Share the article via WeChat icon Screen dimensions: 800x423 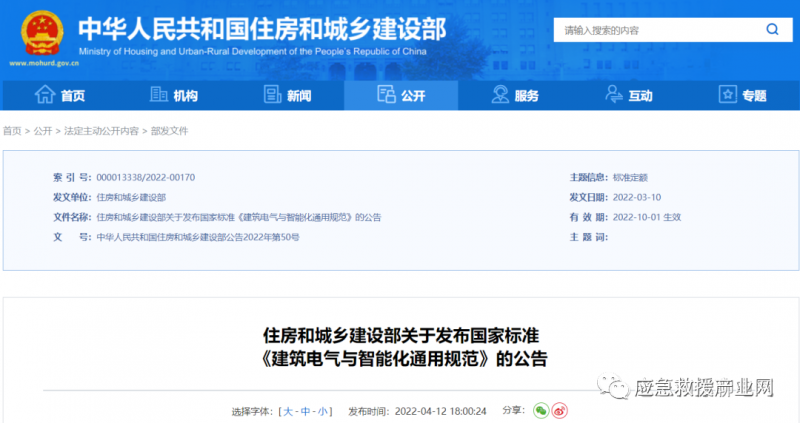[x=541, y=410]
